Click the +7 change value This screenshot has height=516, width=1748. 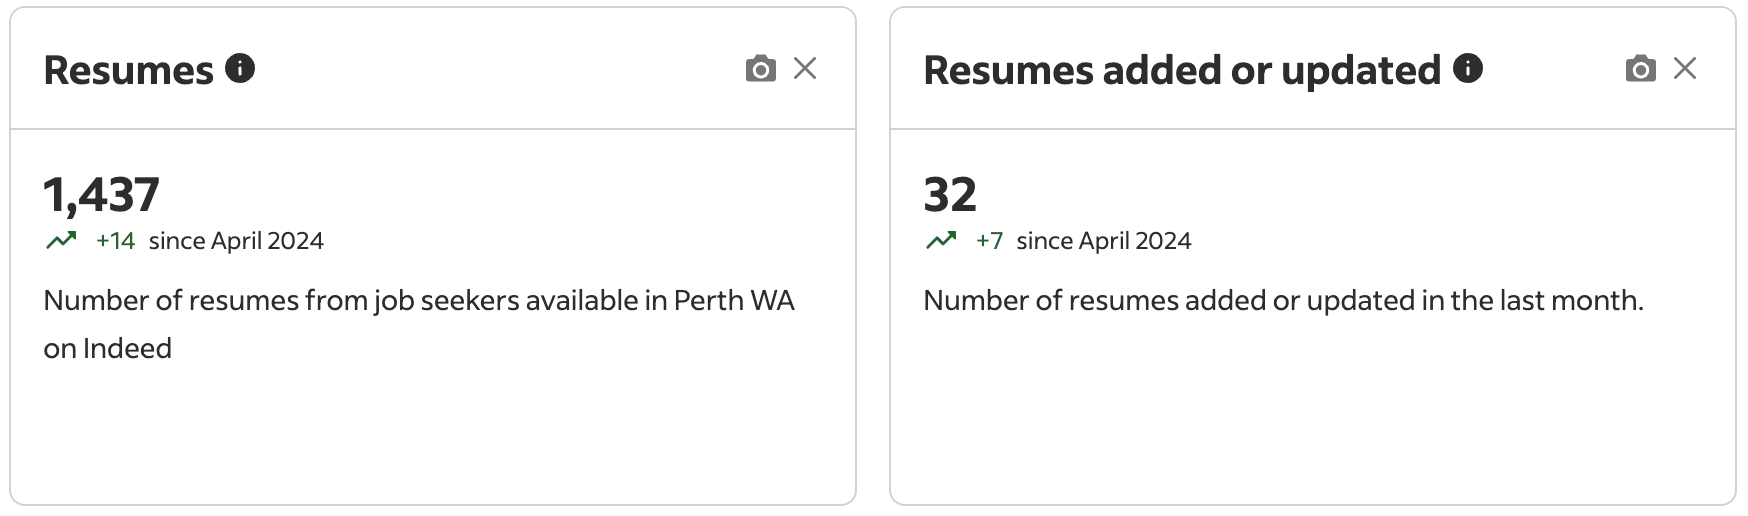click(x=989, y=241)
